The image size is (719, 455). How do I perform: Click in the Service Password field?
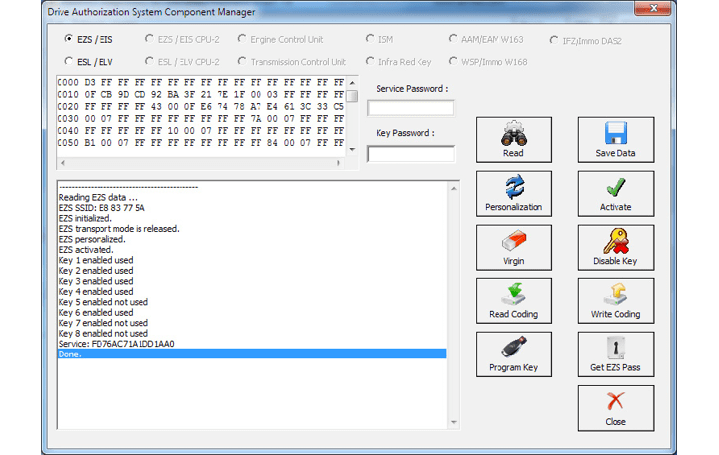click(x=410, y=108)
